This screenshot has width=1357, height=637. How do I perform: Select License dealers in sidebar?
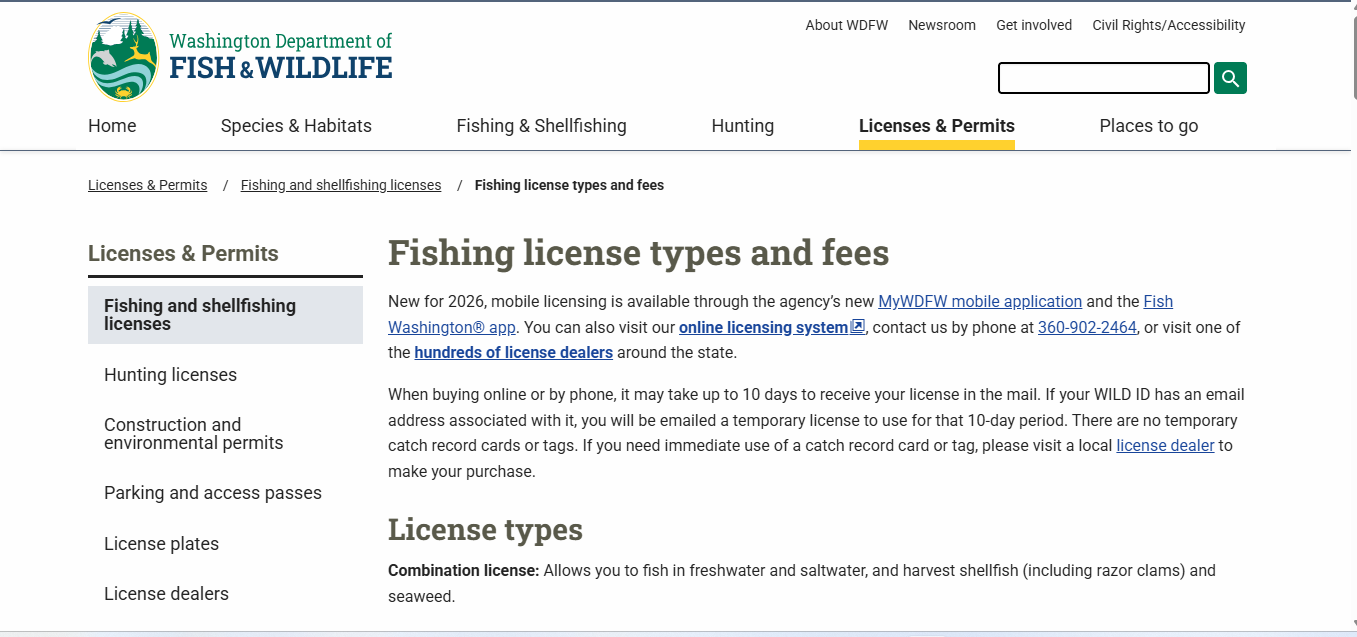click(166, 594)
